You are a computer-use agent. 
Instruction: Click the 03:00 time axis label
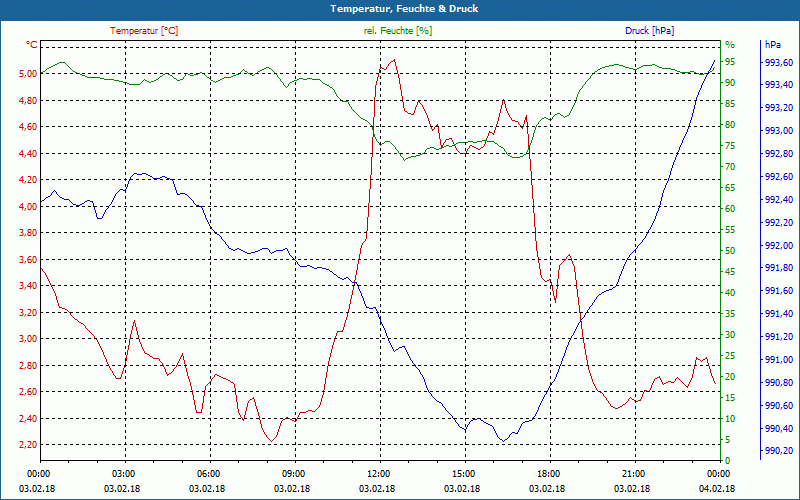124,473
